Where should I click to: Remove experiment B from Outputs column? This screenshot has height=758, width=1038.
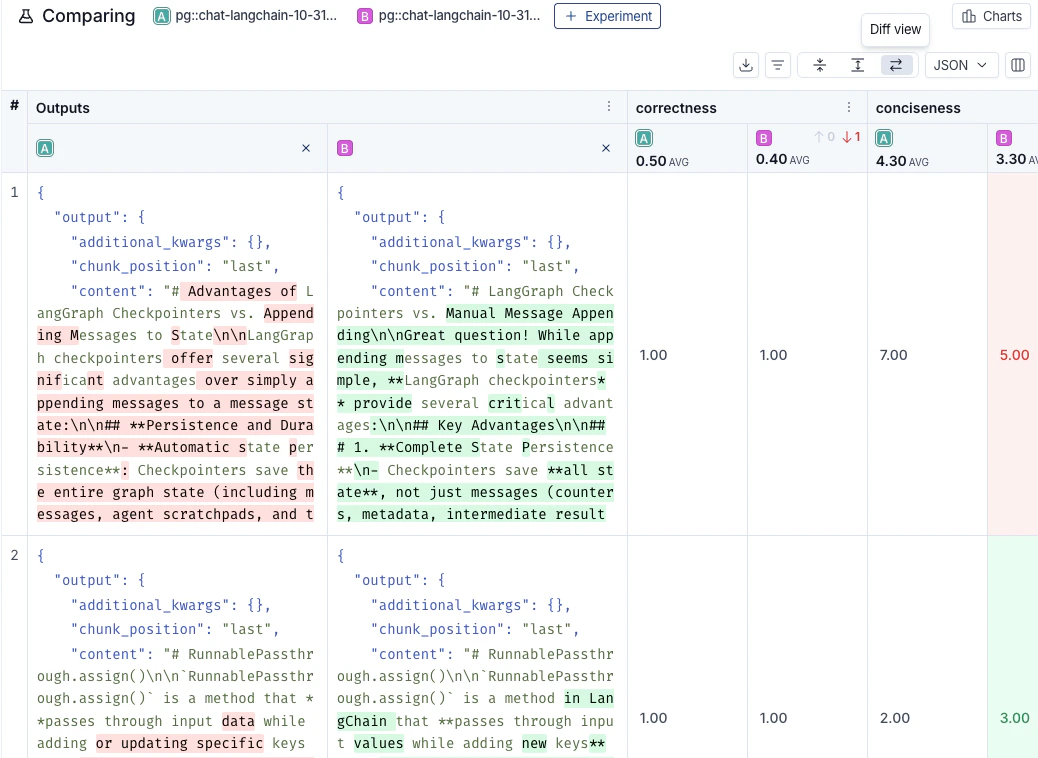(x=605, y=148)
